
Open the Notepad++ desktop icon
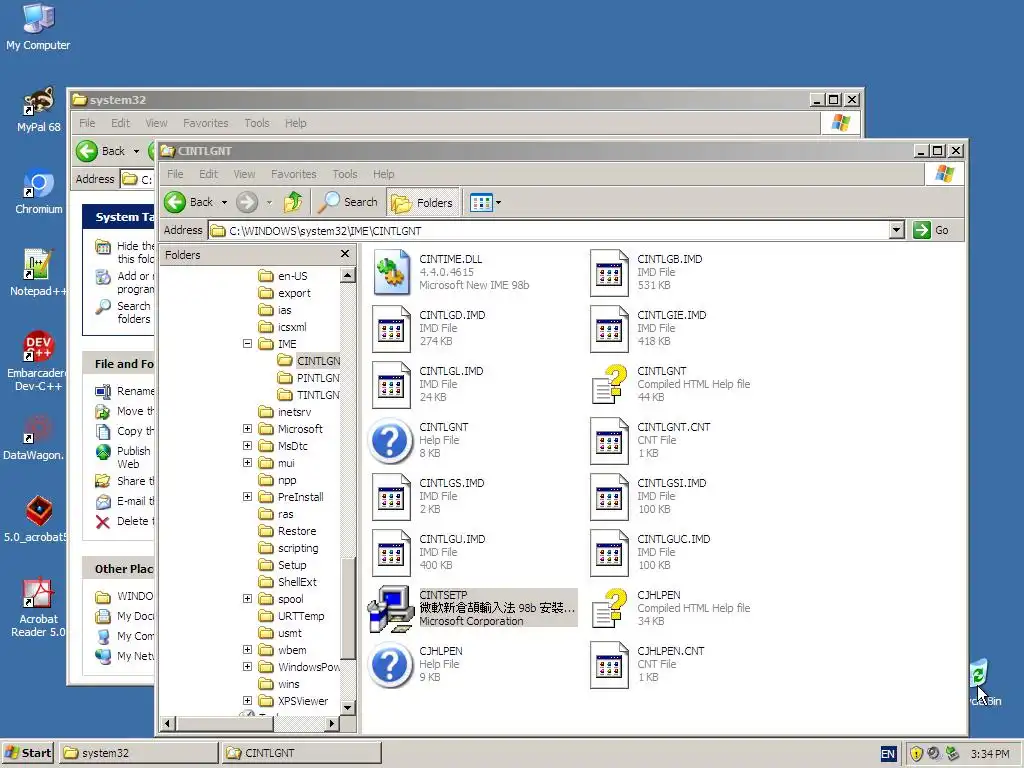tap(38, 273)
